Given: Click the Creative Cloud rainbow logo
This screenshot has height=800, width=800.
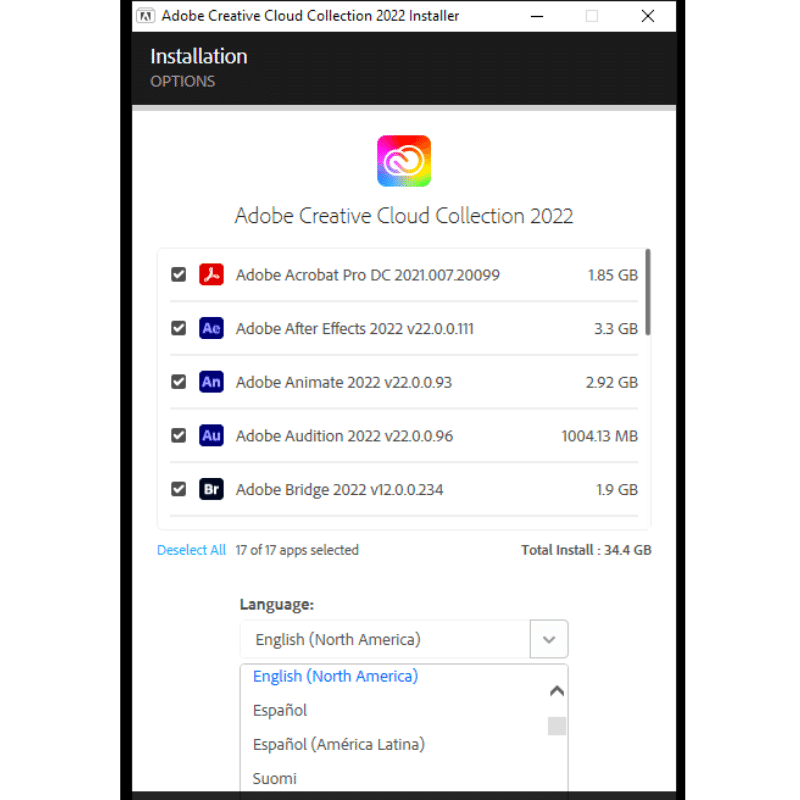Looking at the screenshot, I should pyautogui.click(x=404, y=161).
